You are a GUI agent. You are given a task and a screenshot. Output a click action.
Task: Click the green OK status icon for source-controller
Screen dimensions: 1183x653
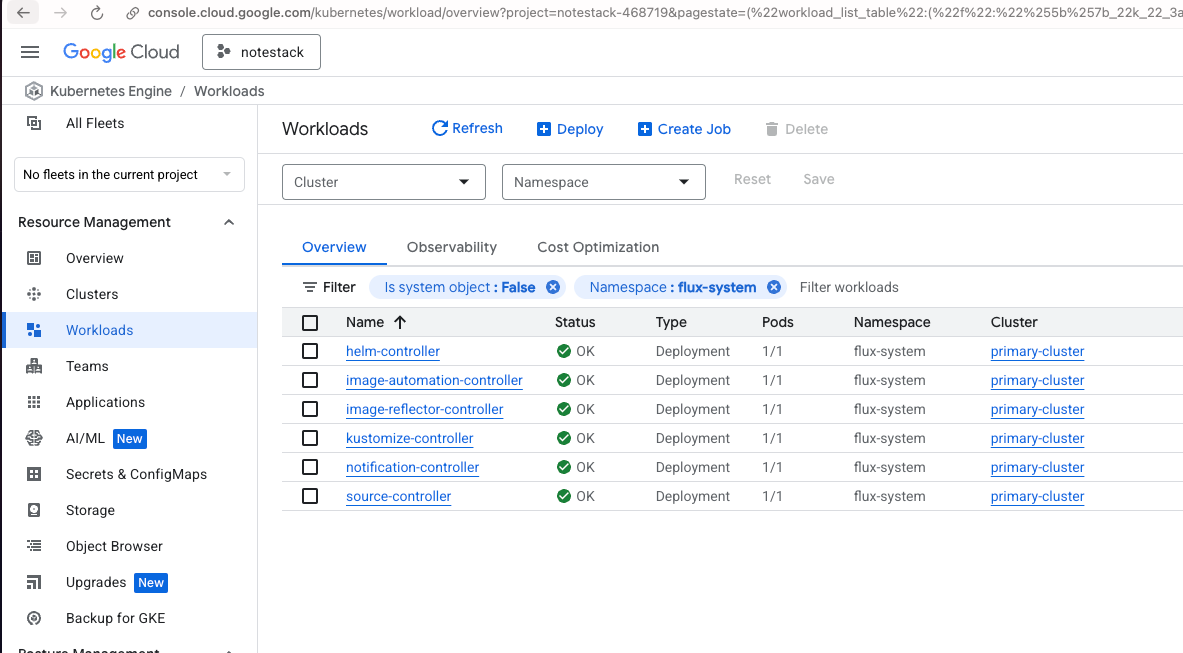tap(564, 496)
